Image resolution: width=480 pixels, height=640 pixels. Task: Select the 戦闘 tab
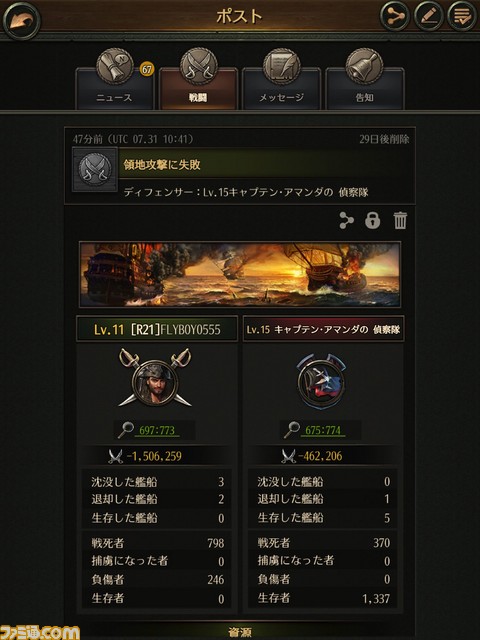pyautogui.click(x=198, y=79)
